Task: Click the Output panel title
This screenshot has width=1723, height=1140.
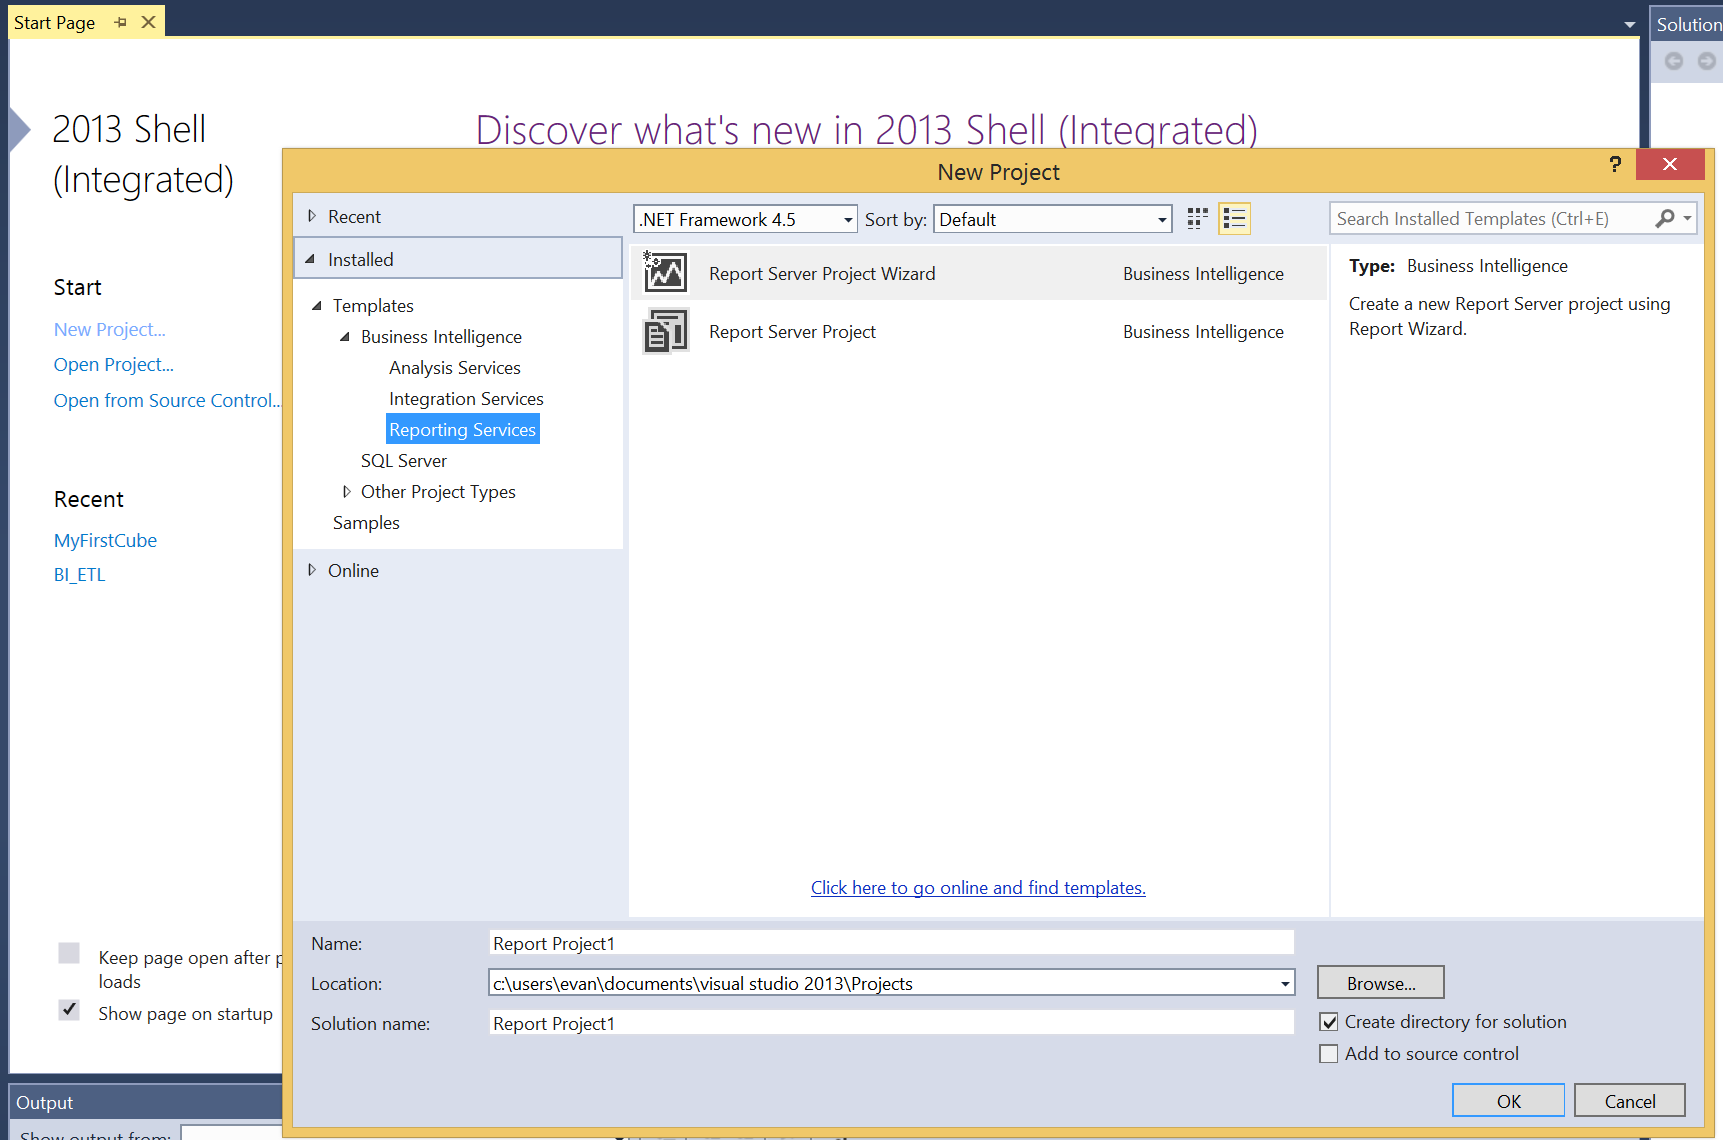Action: tap(45, 1102)
